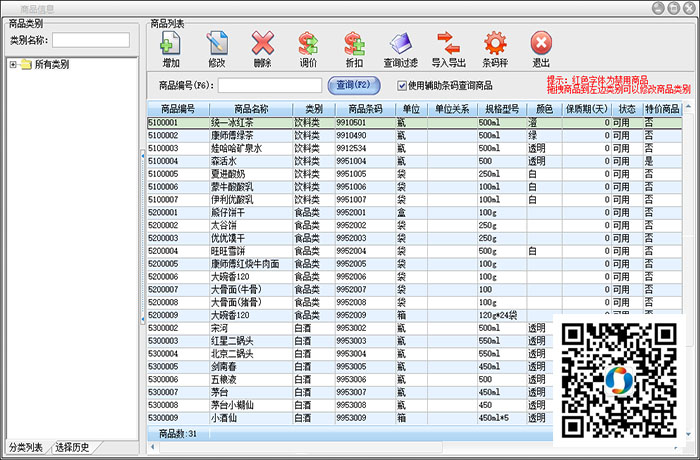Select the row 娃哈哈矿泉水
This screenshot has width=700, height=460.
point(414,148)
